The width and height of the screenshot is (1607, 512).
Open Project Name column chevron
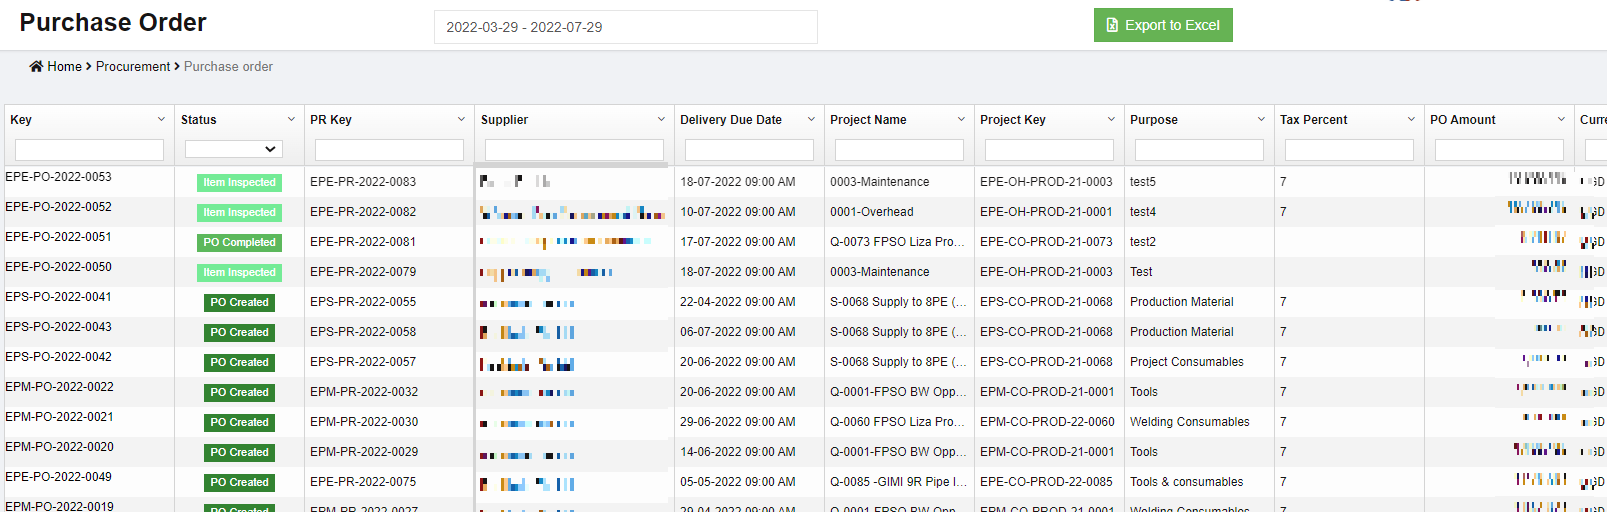pyautogui.click(x=961, y=120)
